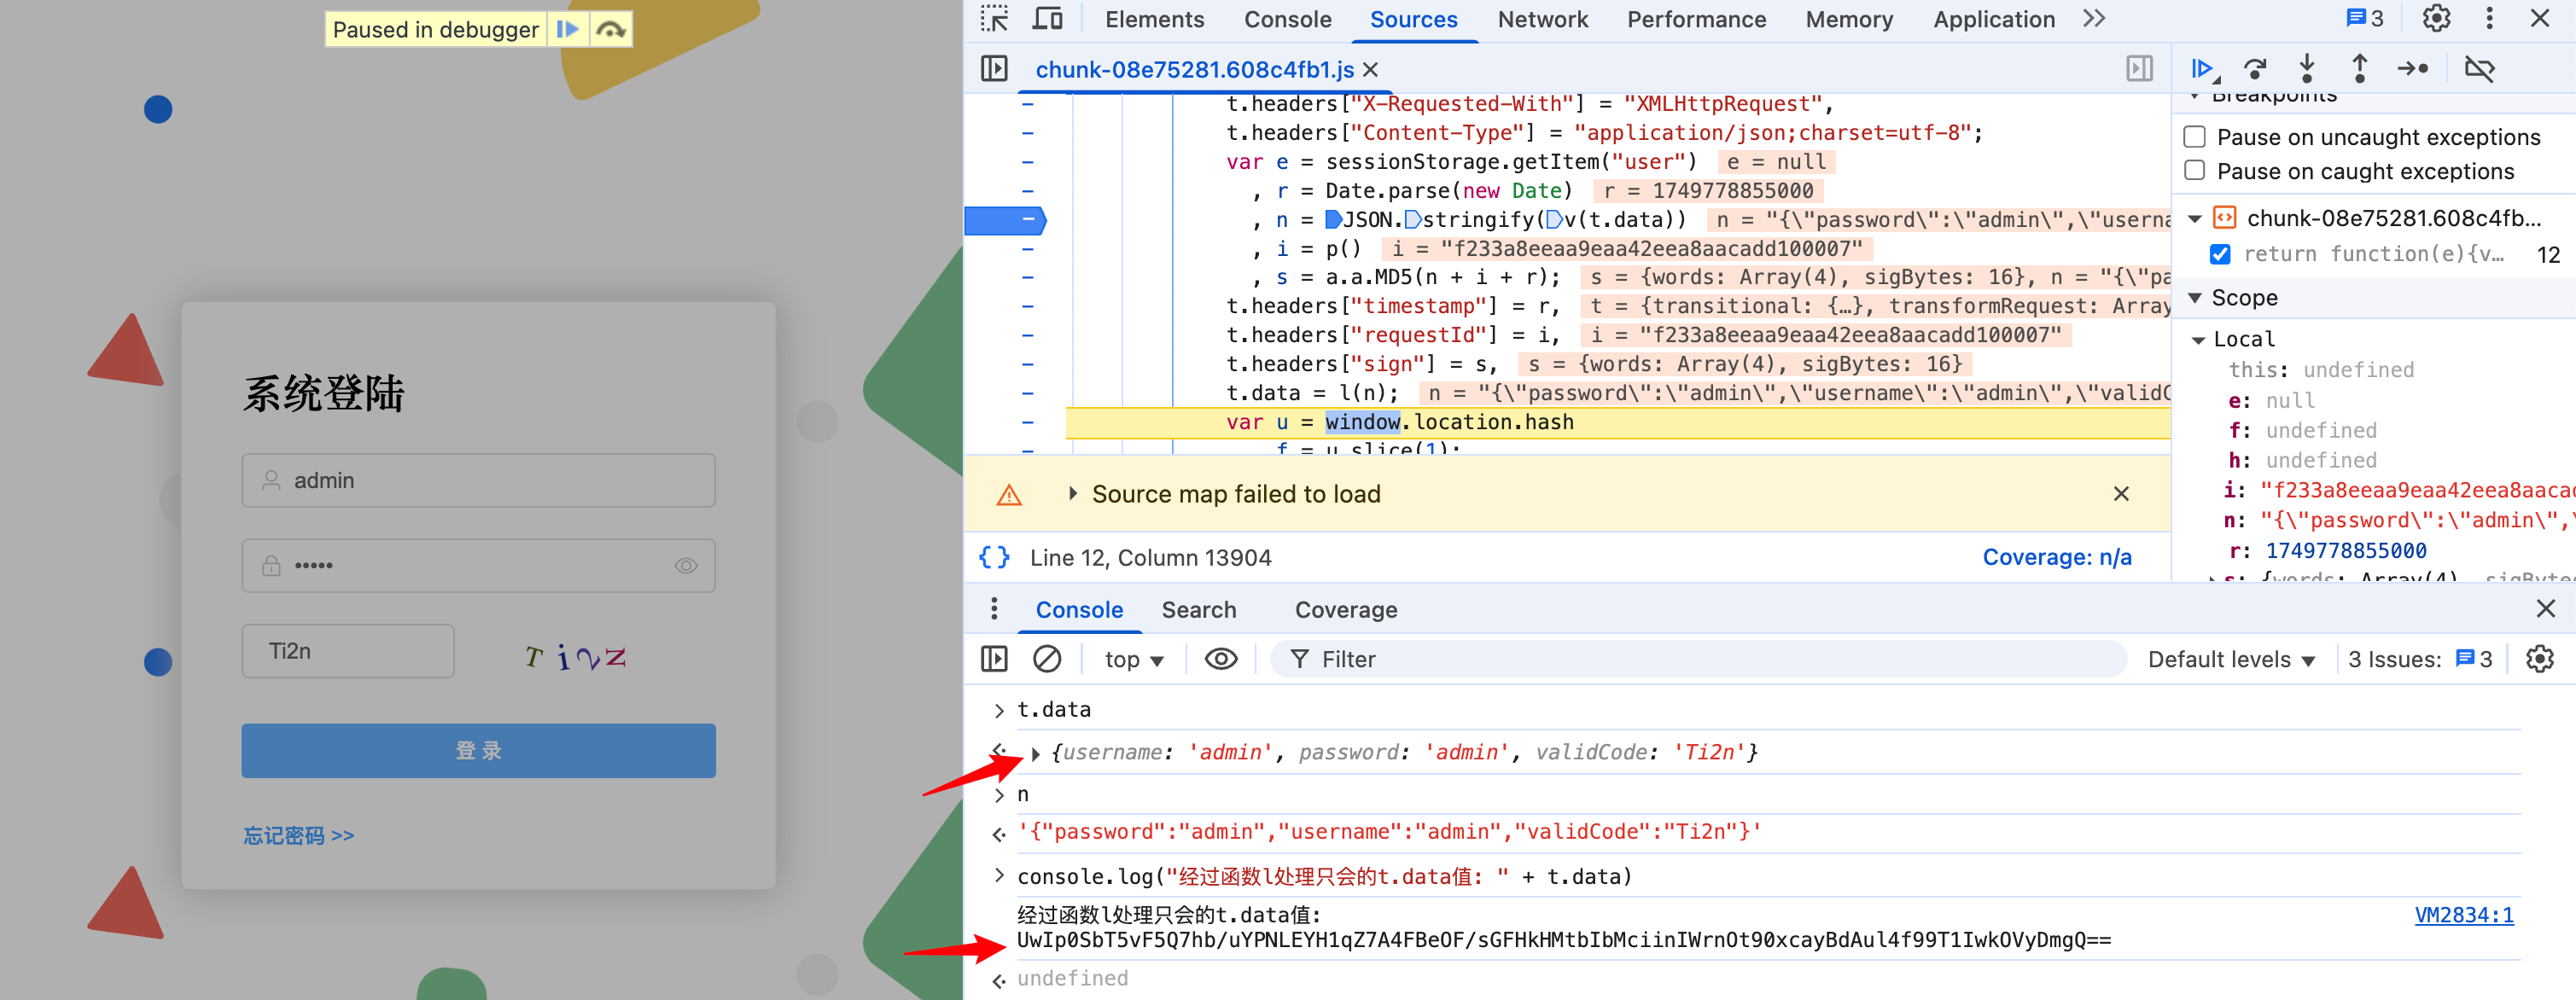Open the Network tab
Screen dimensions: 2576x1000
pyautogui.click(x=1542, y=19)
